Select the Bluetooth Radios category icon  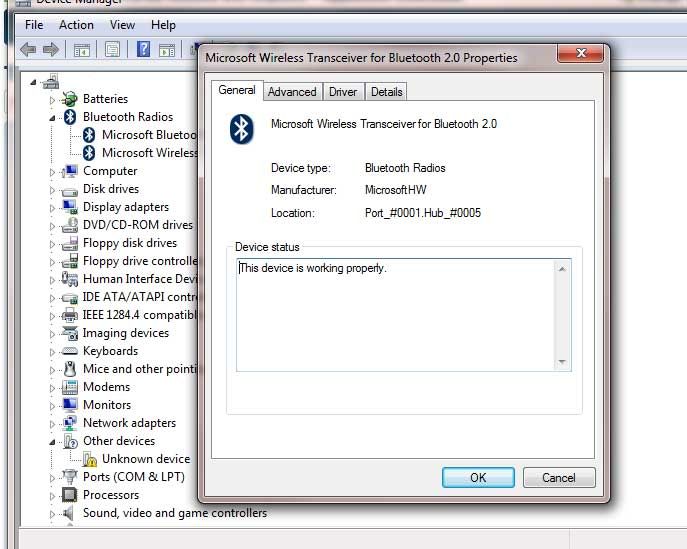click(x=70, y=117)
